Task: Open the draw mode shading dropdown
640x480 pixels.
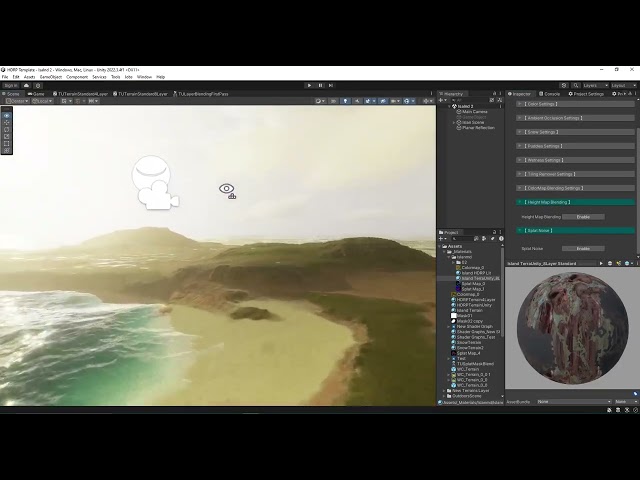Action: pos(320,101)
